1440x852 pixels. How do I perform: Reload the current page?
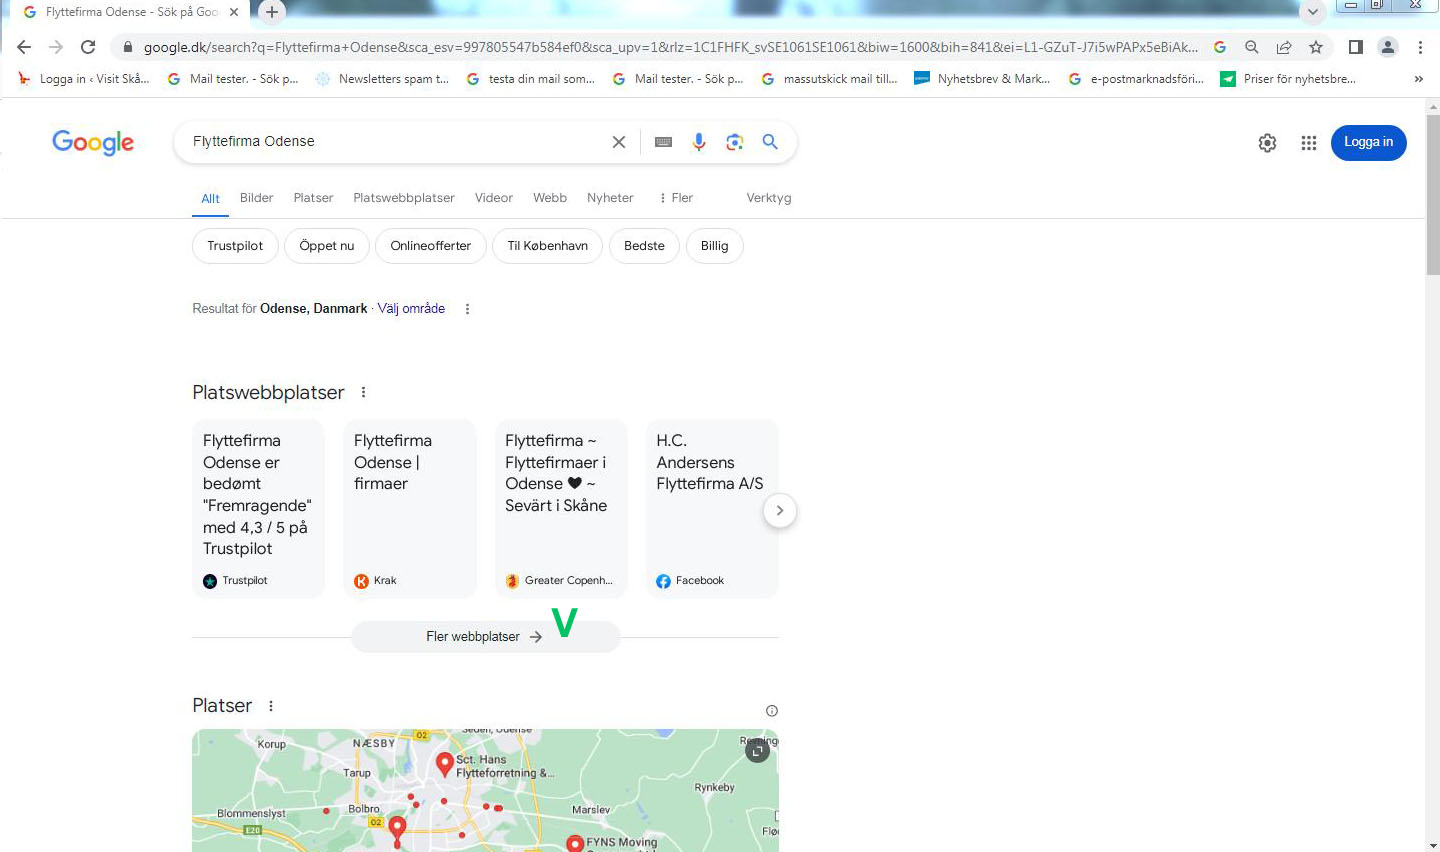tap(88, 47)
